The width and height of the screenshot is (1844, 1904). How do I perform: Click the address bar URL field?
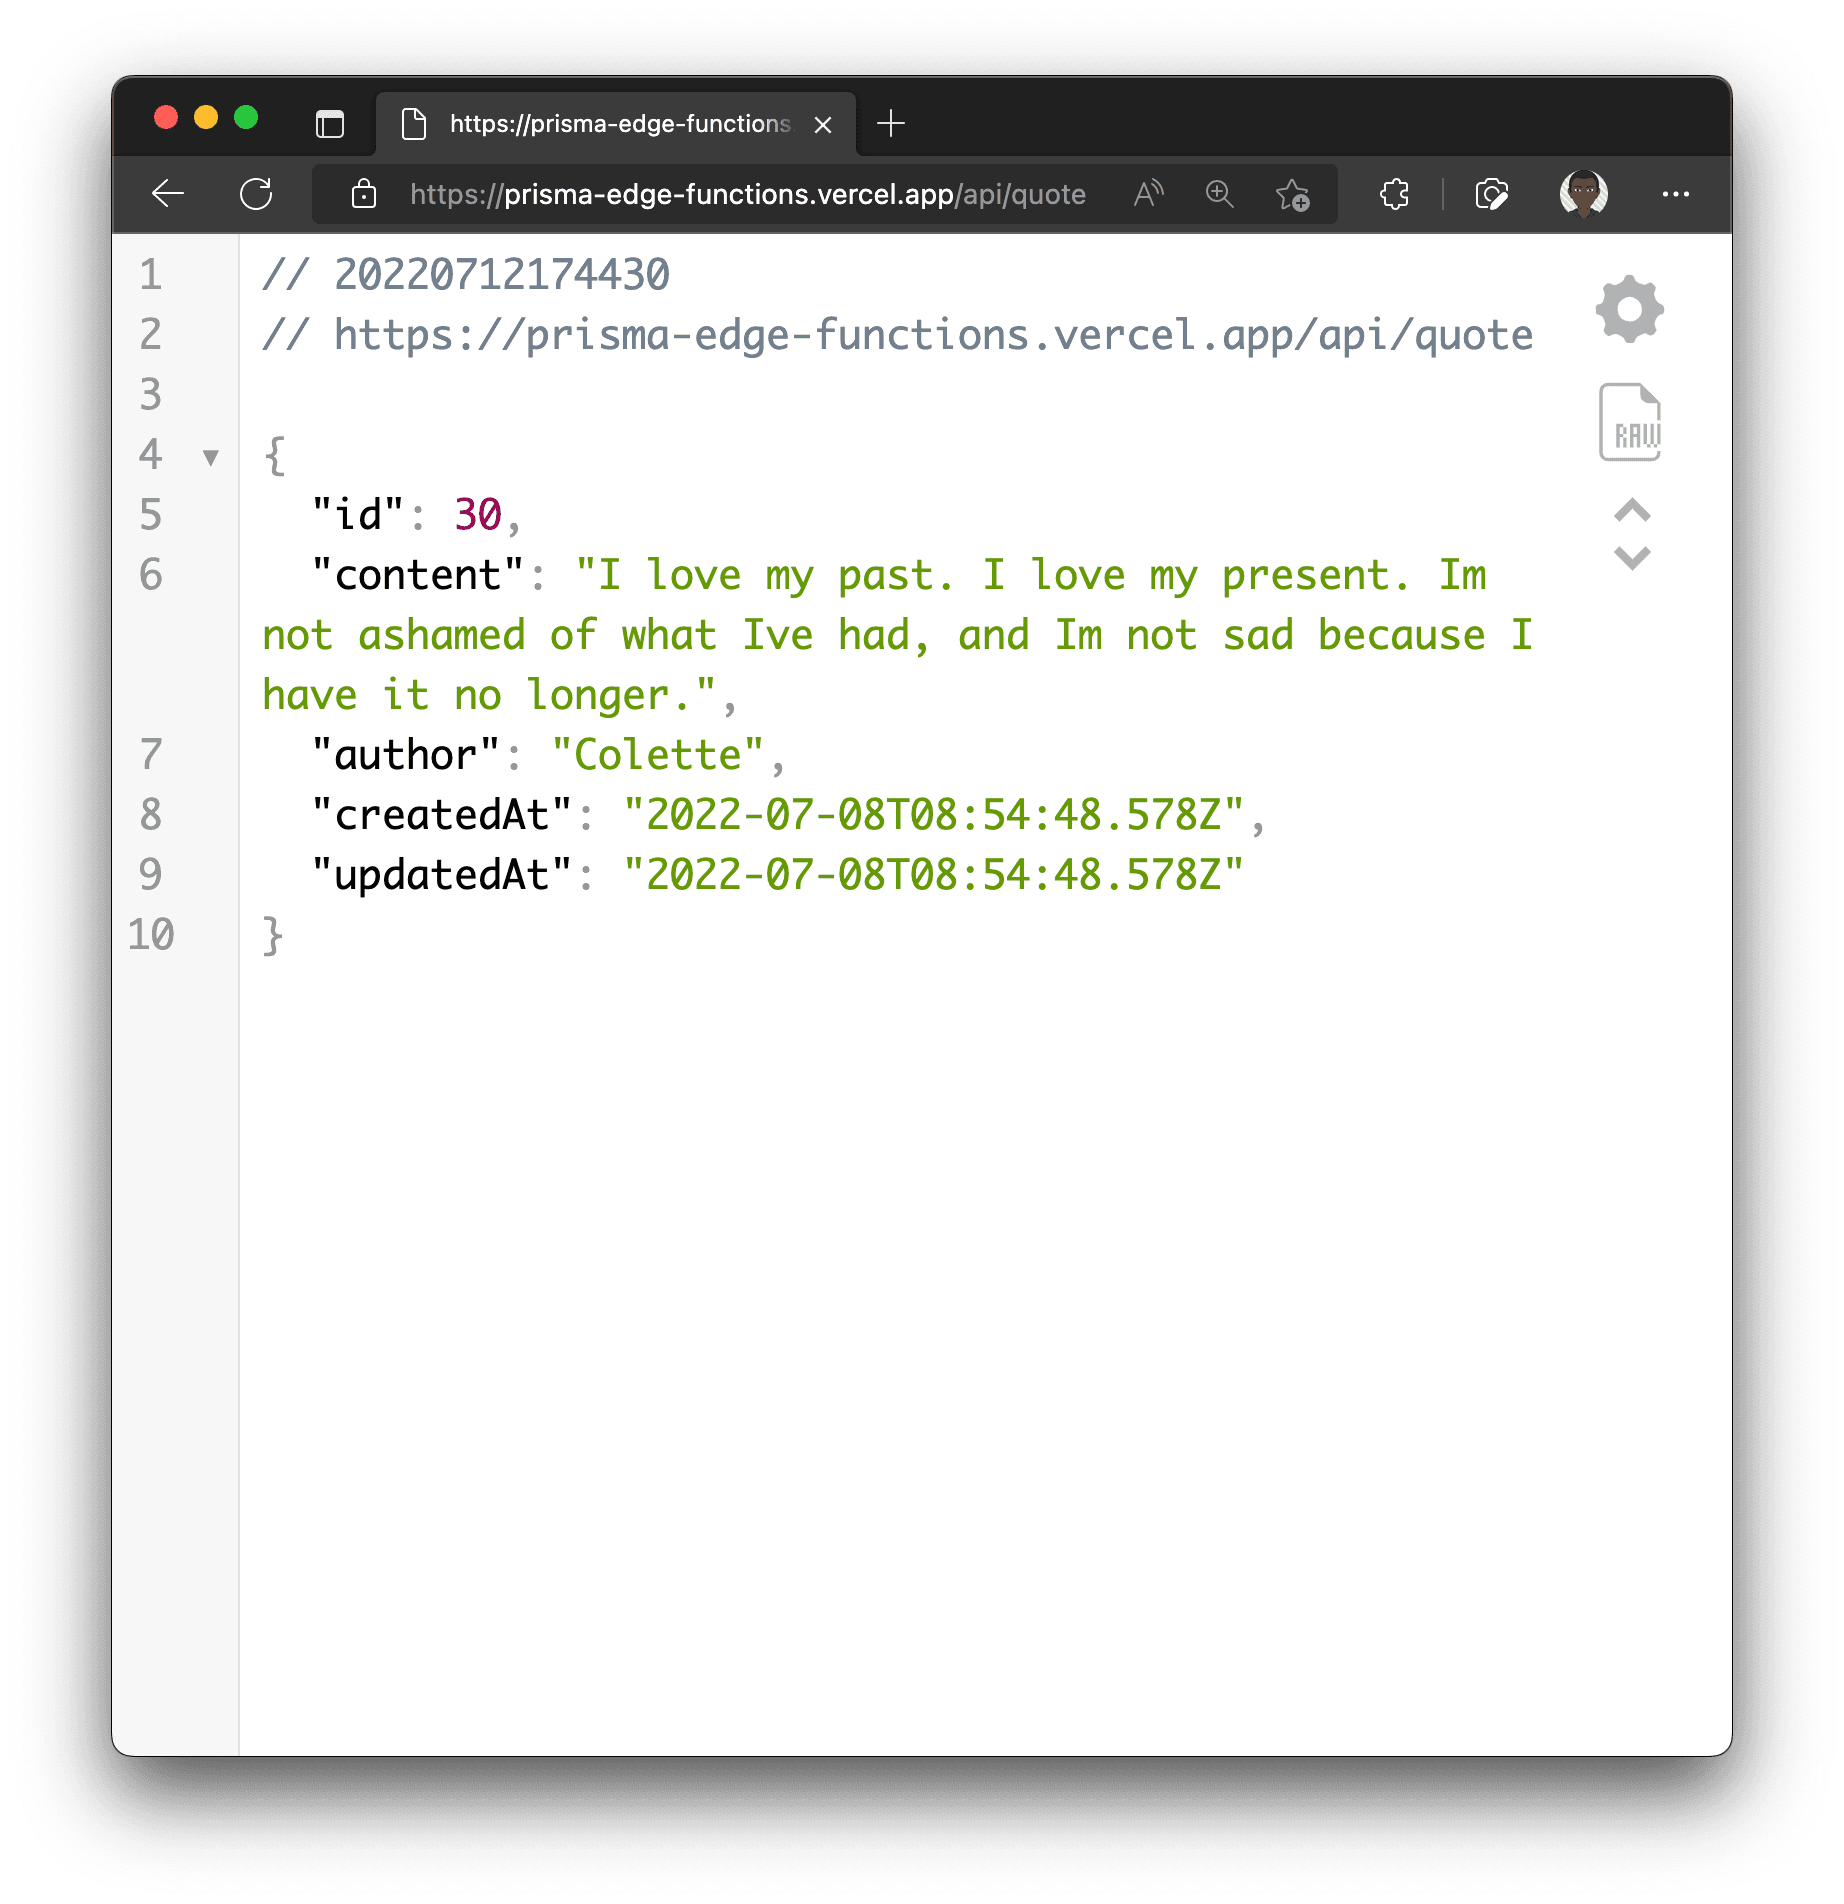pos(747,194)
